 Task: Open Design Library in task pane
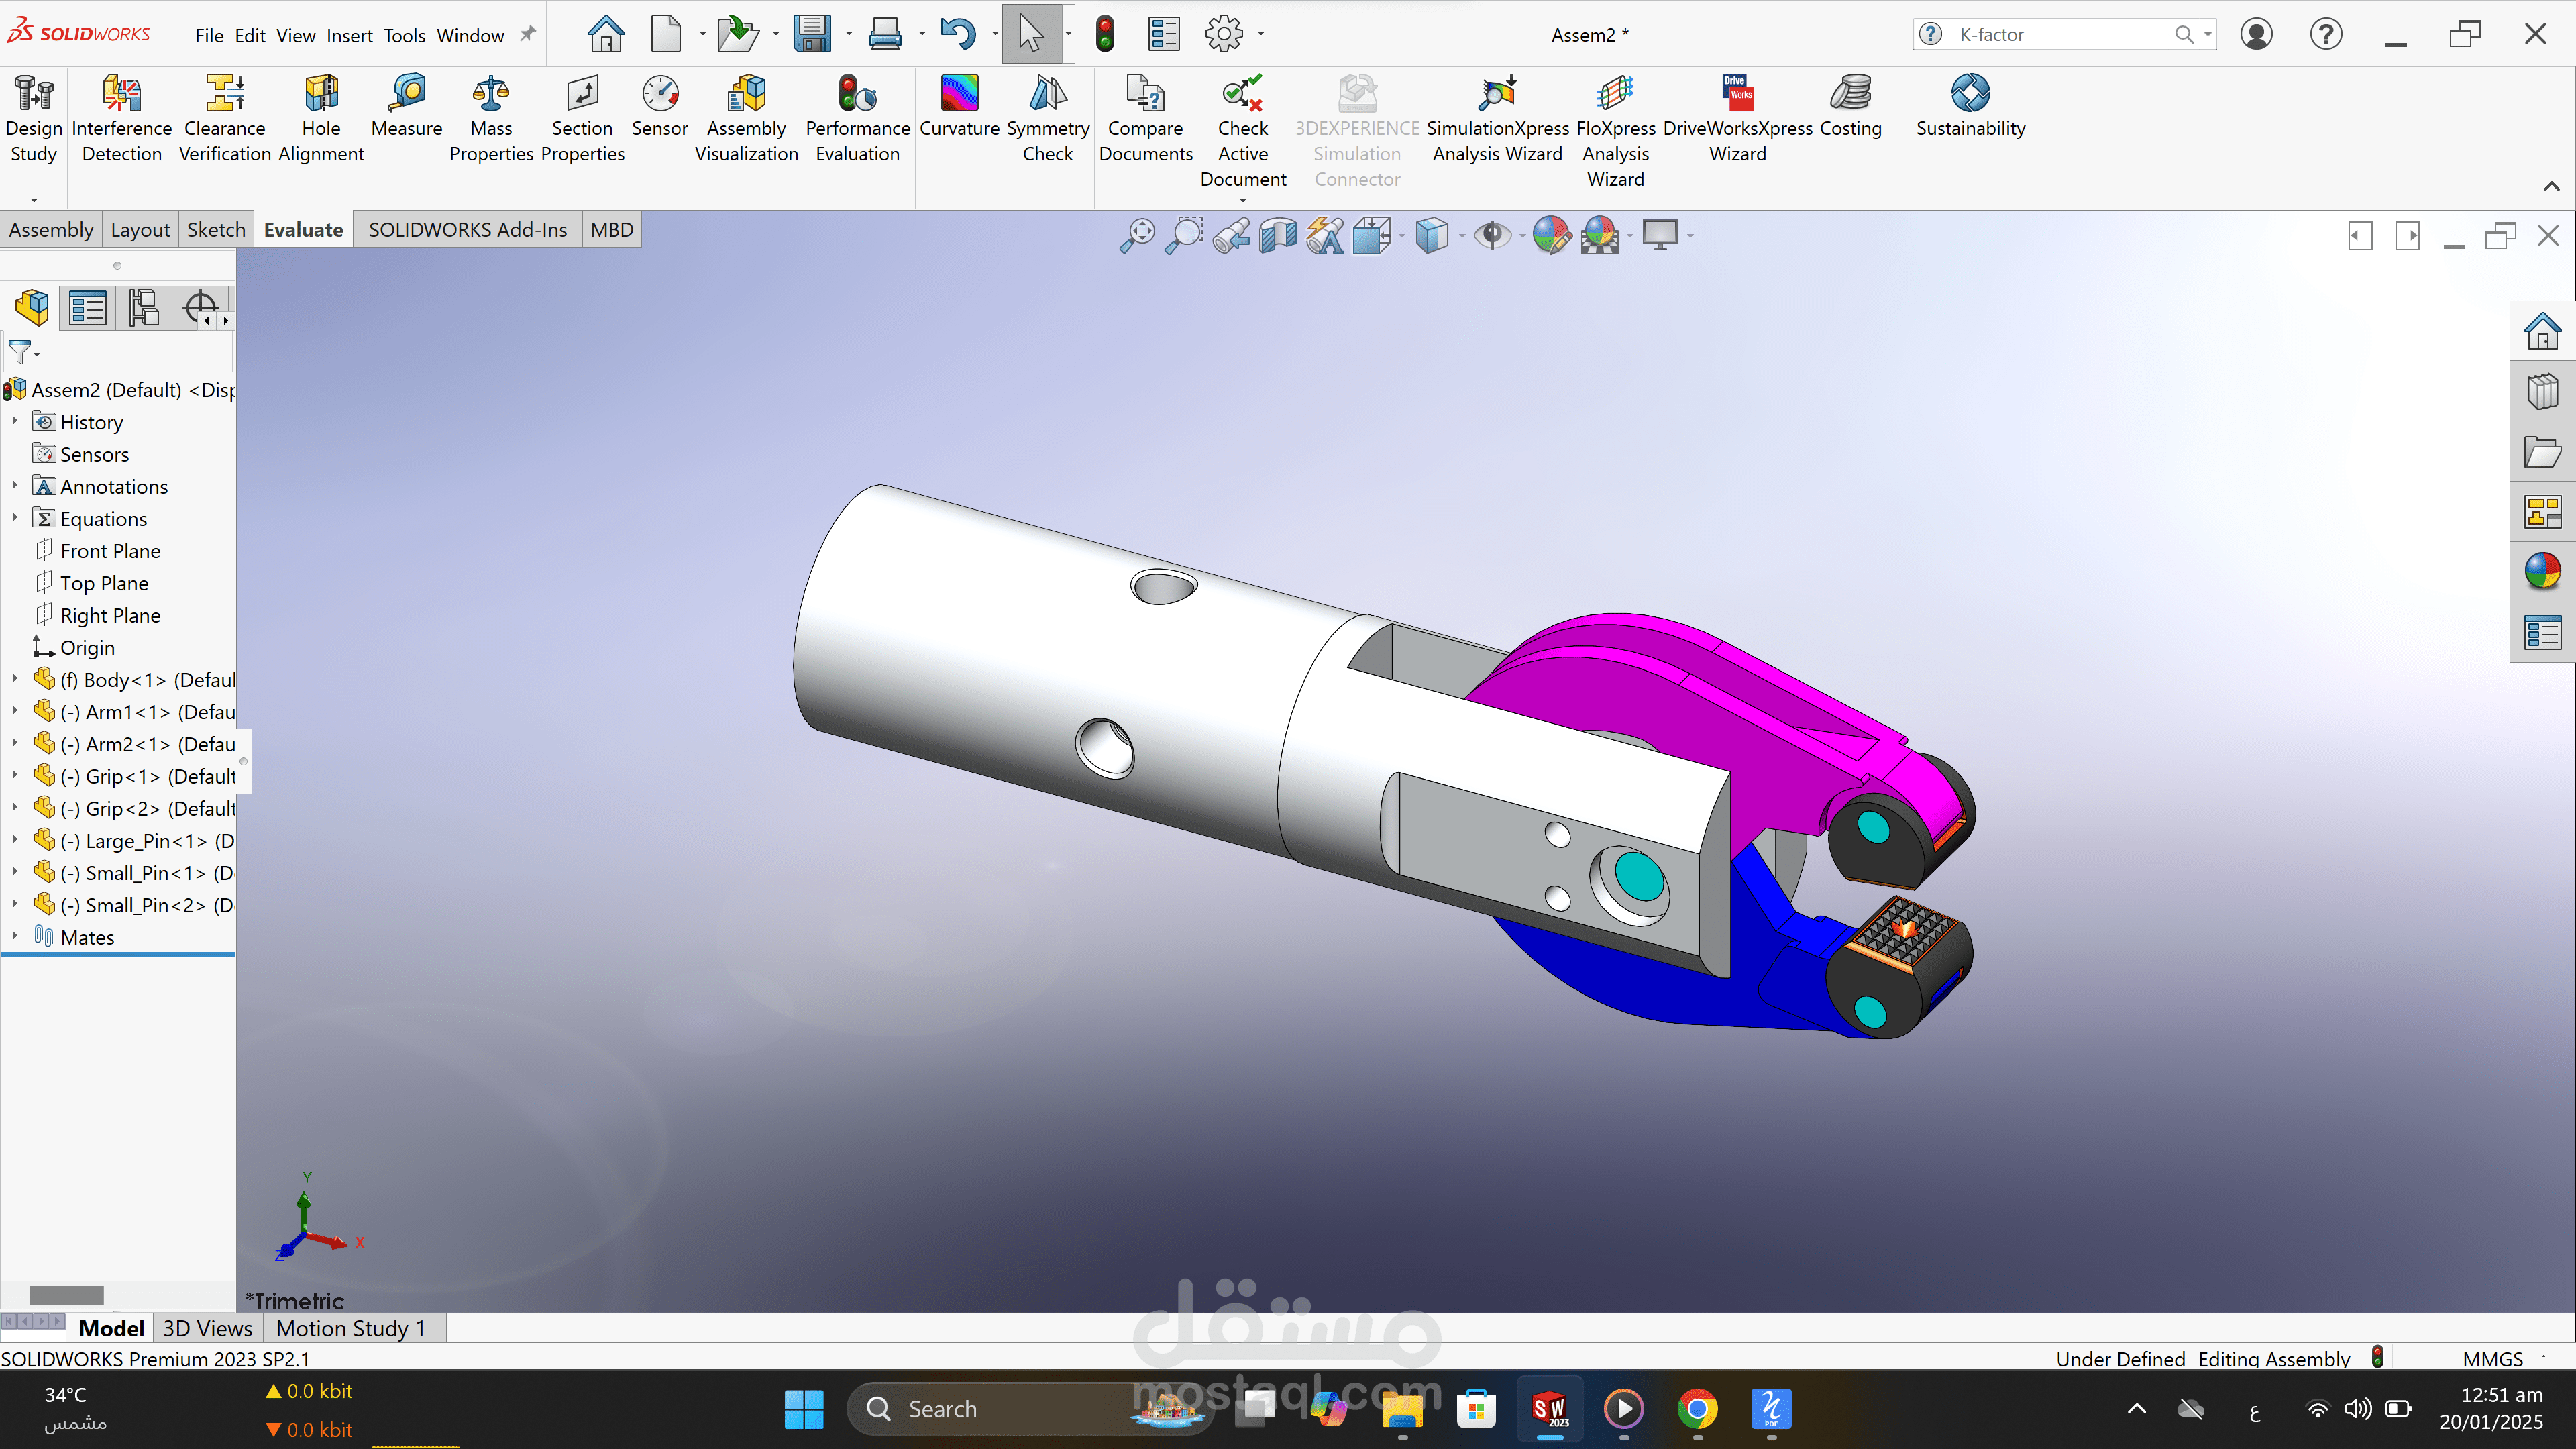(2542, 391)
